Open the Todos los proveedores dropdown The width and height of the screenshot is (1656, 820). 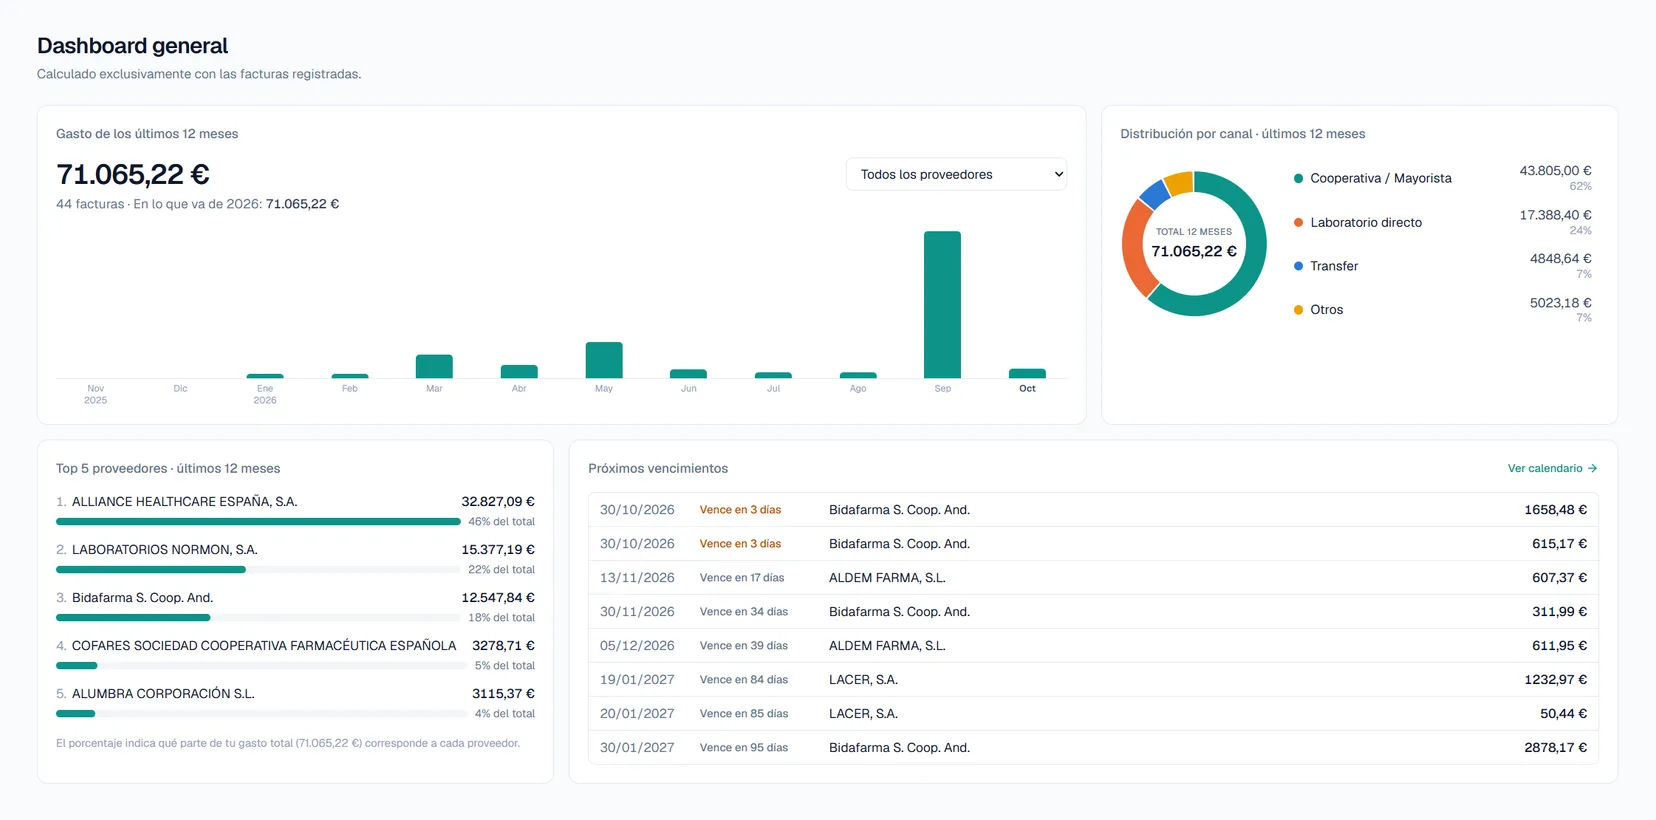click(956, 174)
